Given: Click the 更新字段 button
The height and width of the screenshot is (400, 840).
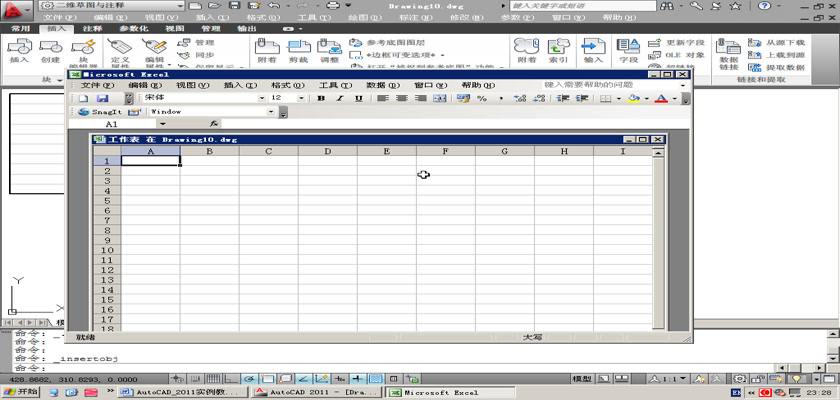Looking at the screenshot, I should point(677,42).
